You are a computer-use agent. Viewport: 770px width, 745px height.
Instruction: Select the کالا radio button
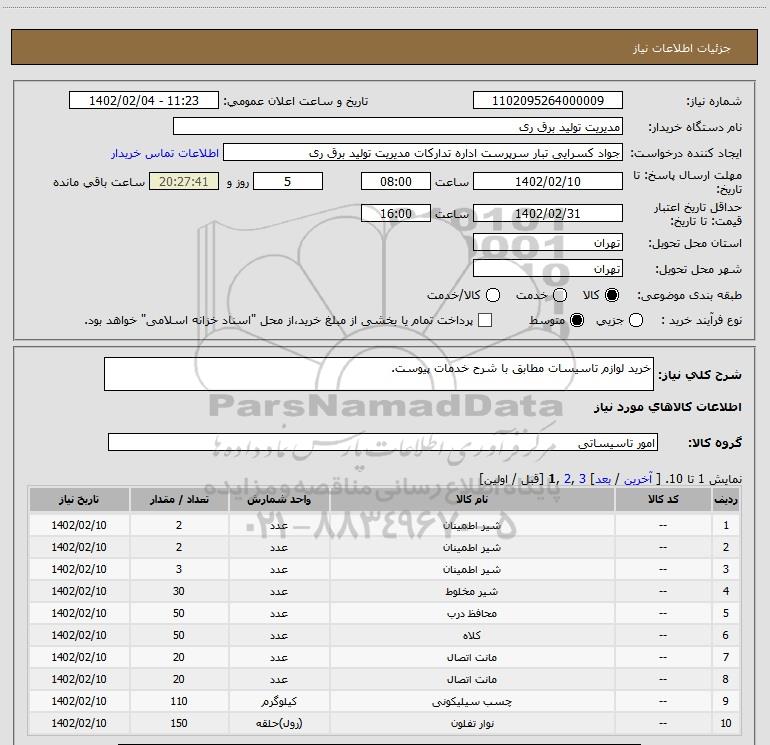click(x=612, y=295)
